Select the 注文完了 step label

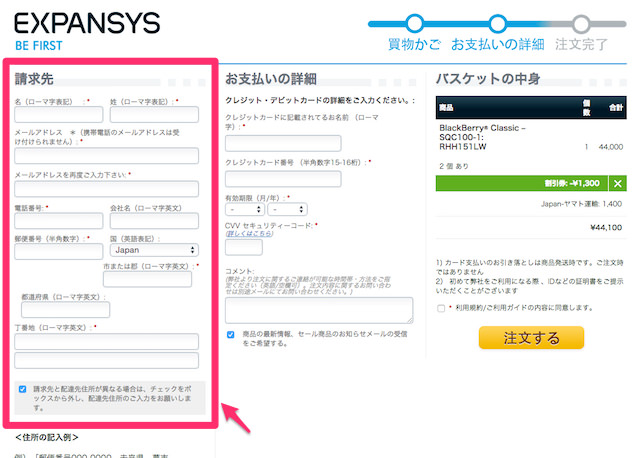(581, 44)
